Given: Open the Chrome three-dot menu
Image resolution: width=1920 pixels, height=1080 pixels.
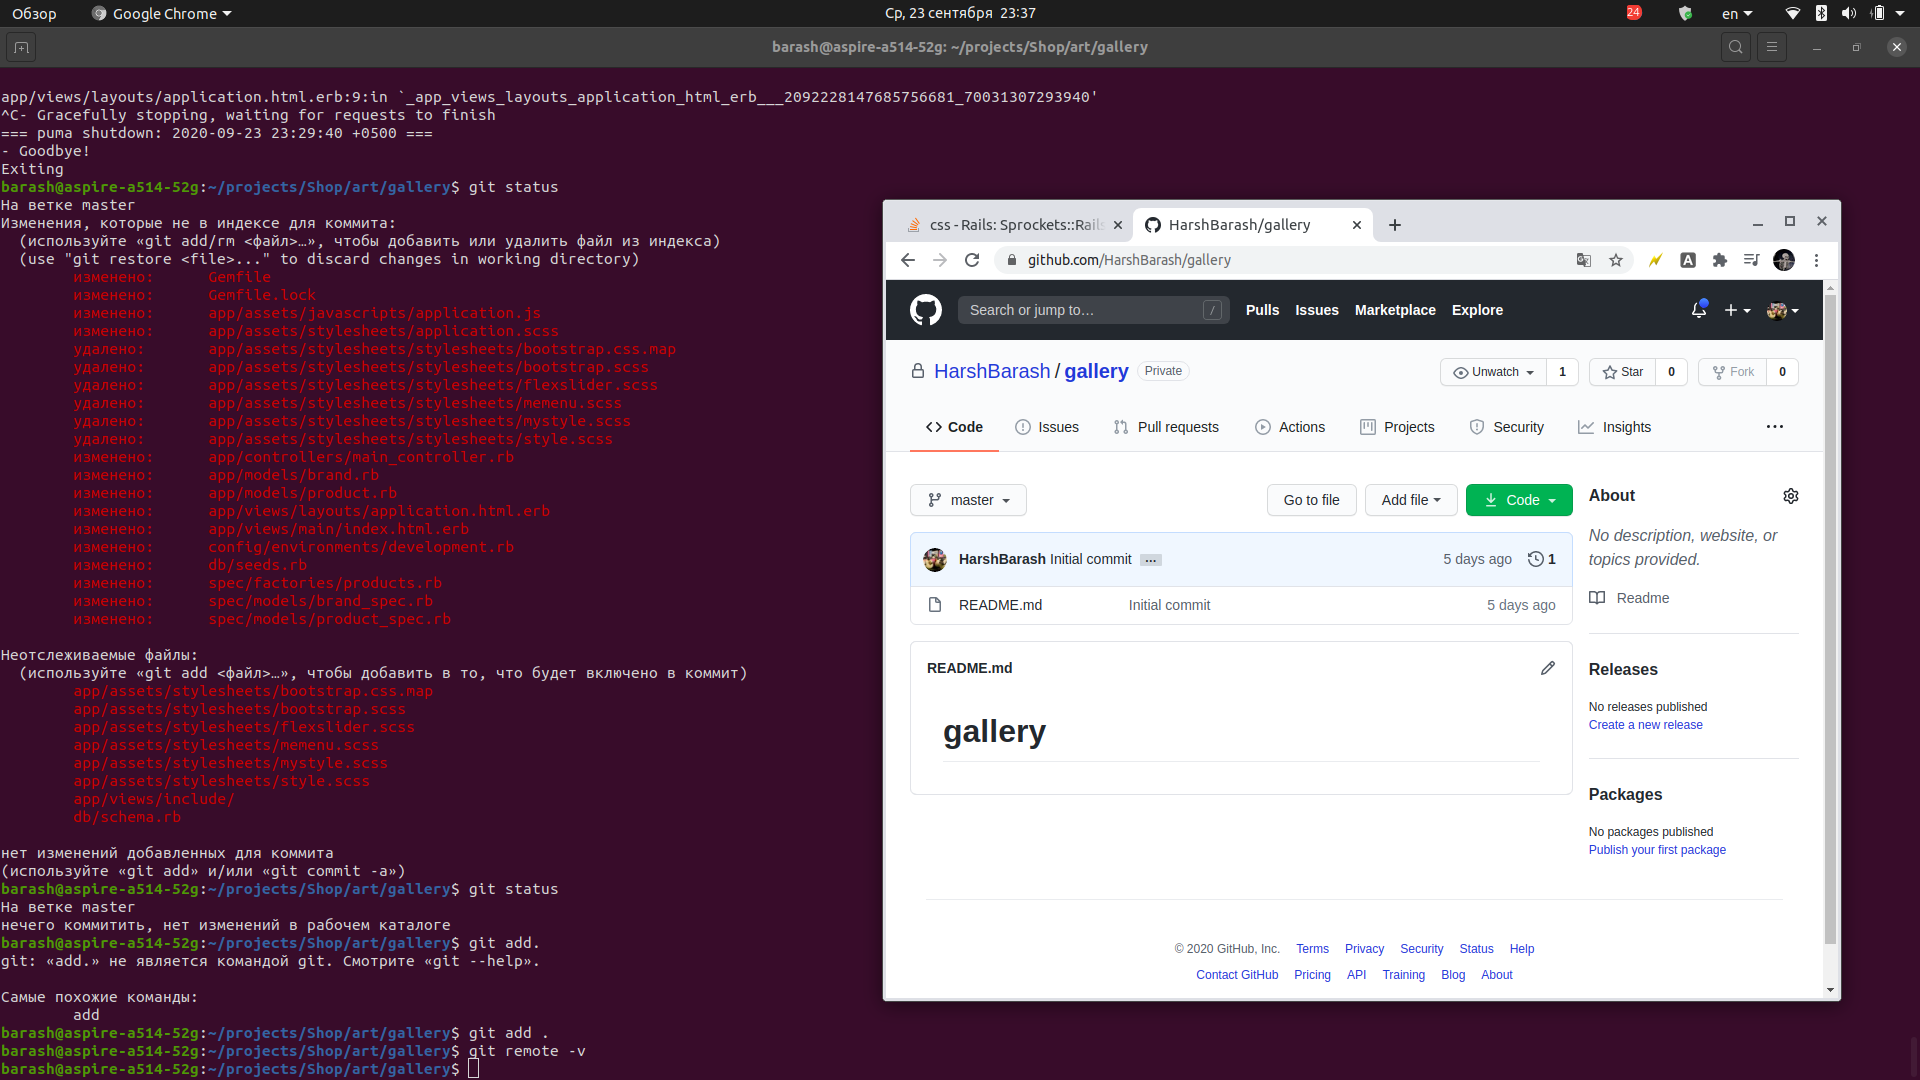Looking at the screenshot, I should coord(1816,260).
